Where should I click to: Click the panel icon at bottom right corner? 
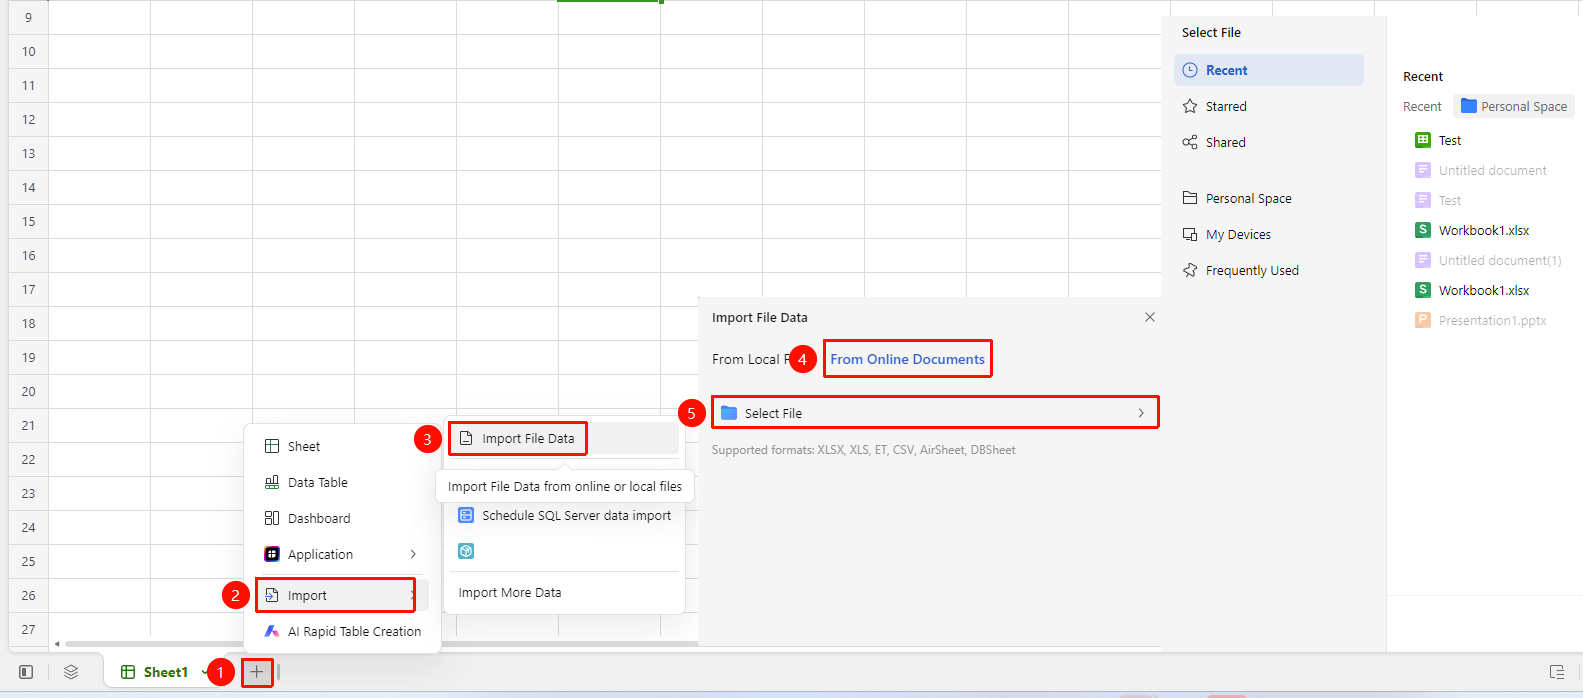pos(1557,672)
